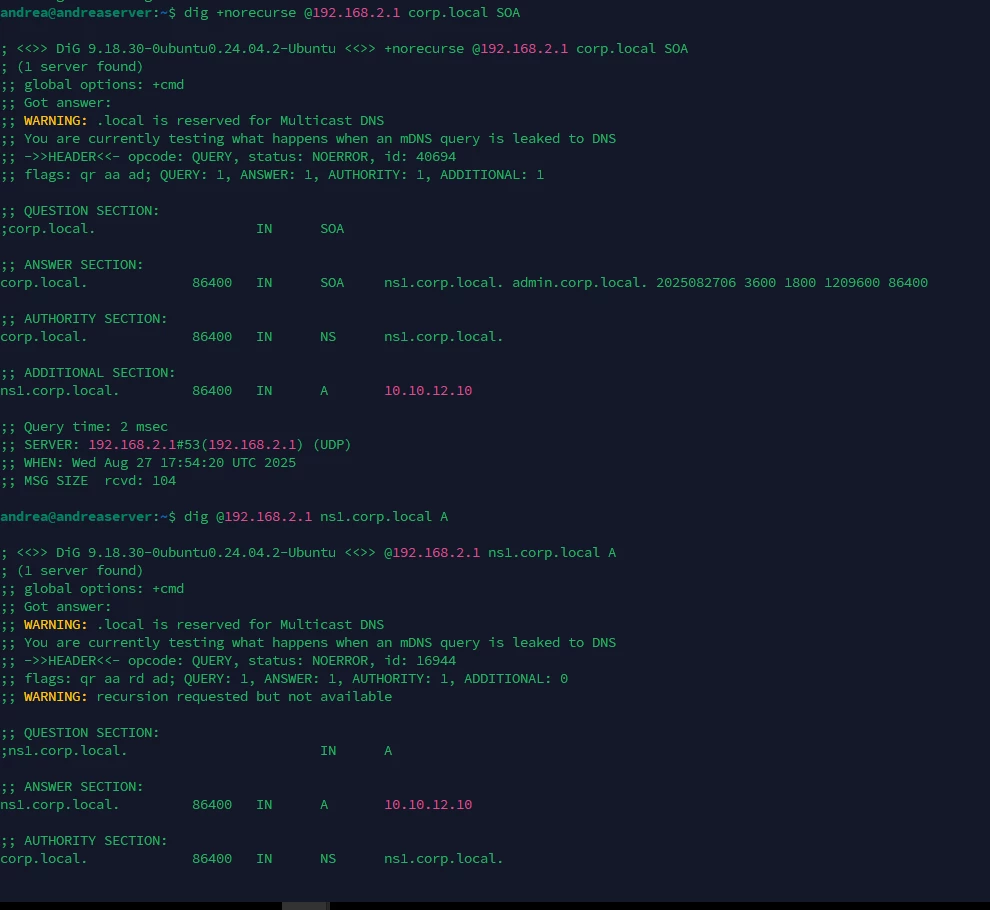Viewport: 990px width, 910px height.
Task: Click the 'recursion requested but not available' warning
Action: [x=244, y=697]
